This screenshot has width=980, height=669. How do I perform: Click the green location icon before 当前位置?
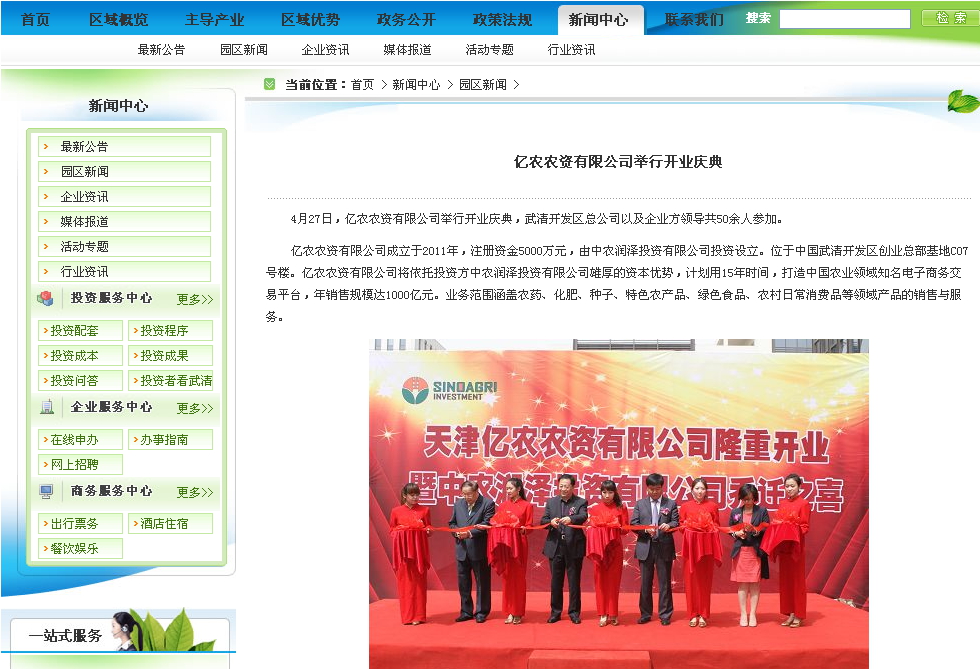coord(269,84)
